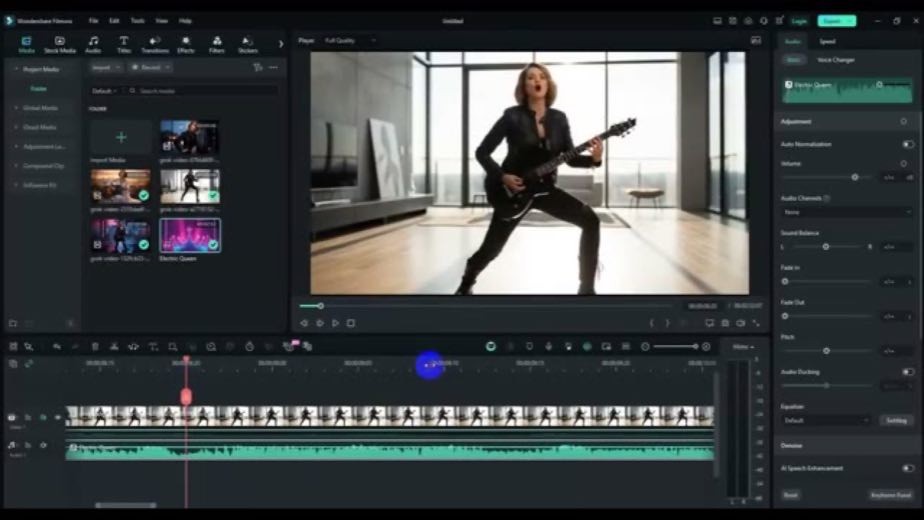Screen dimensions: 924x520
Task: Click the previous frame button in the player
Action: (305, 323)
